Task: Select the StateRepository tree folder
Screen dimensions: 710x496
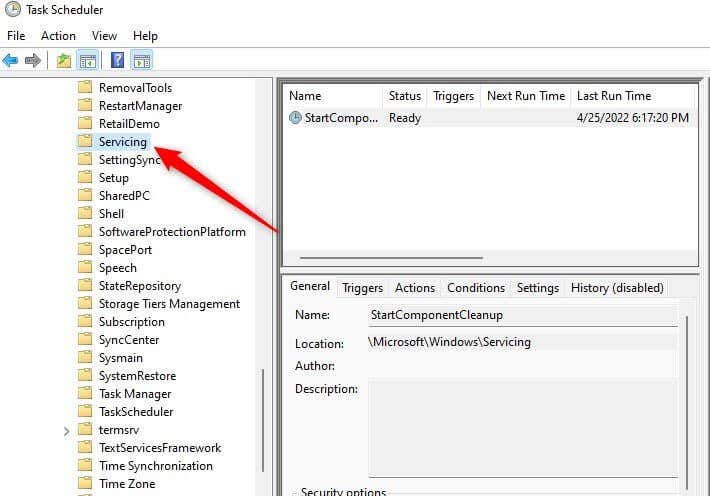Action: click(139, 285)
